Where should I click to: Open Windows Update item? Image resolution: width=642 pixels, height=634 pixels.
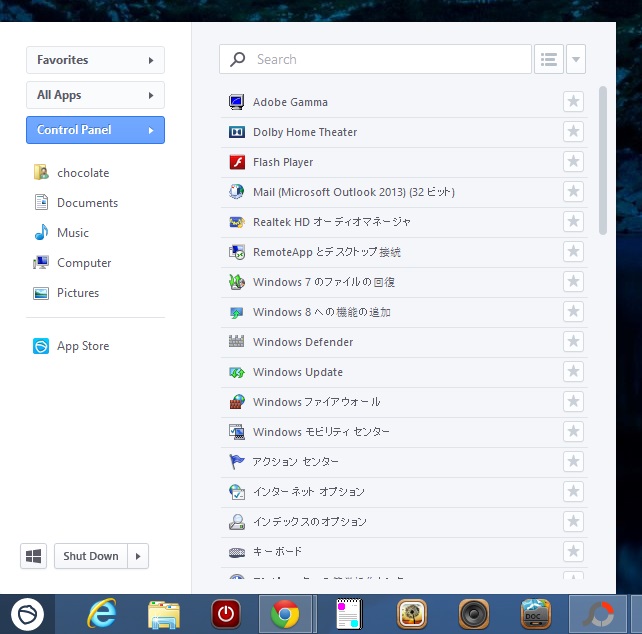pos(297,372)
